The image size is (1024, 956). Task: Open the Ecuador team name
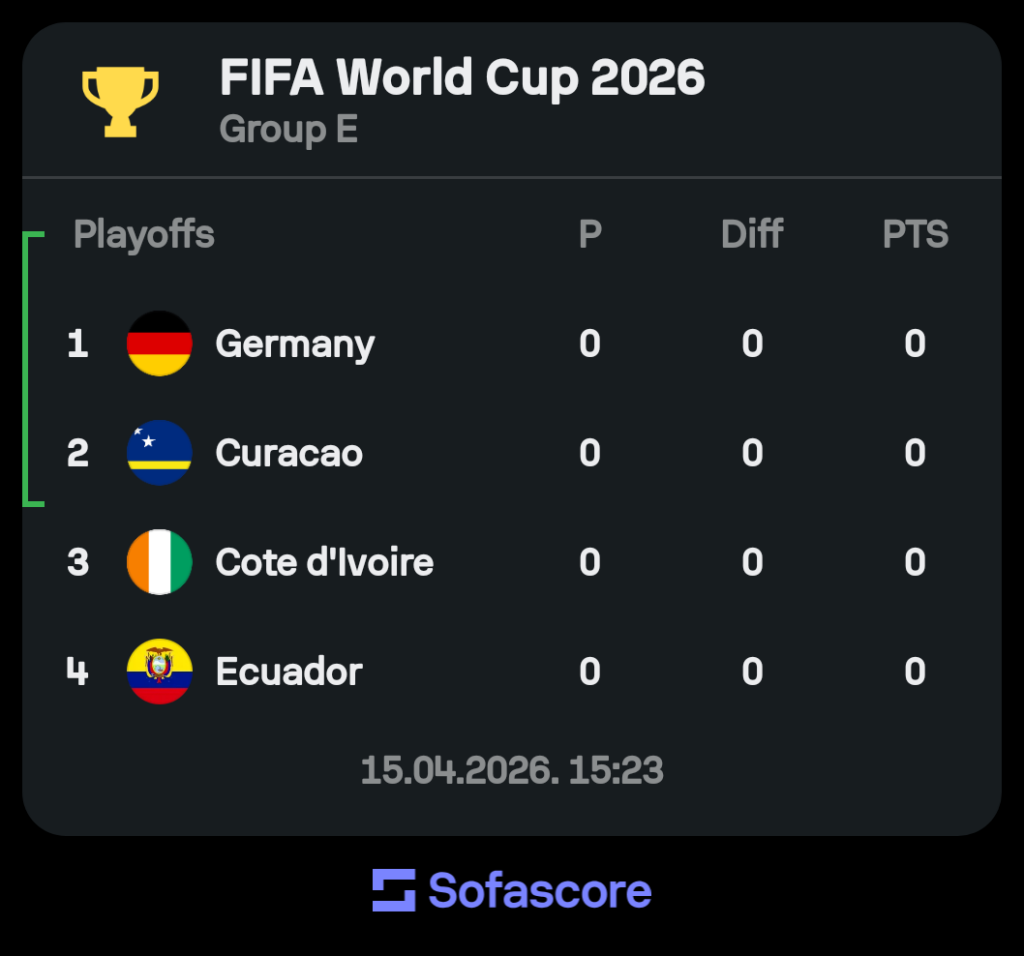[x=289, y=671]
